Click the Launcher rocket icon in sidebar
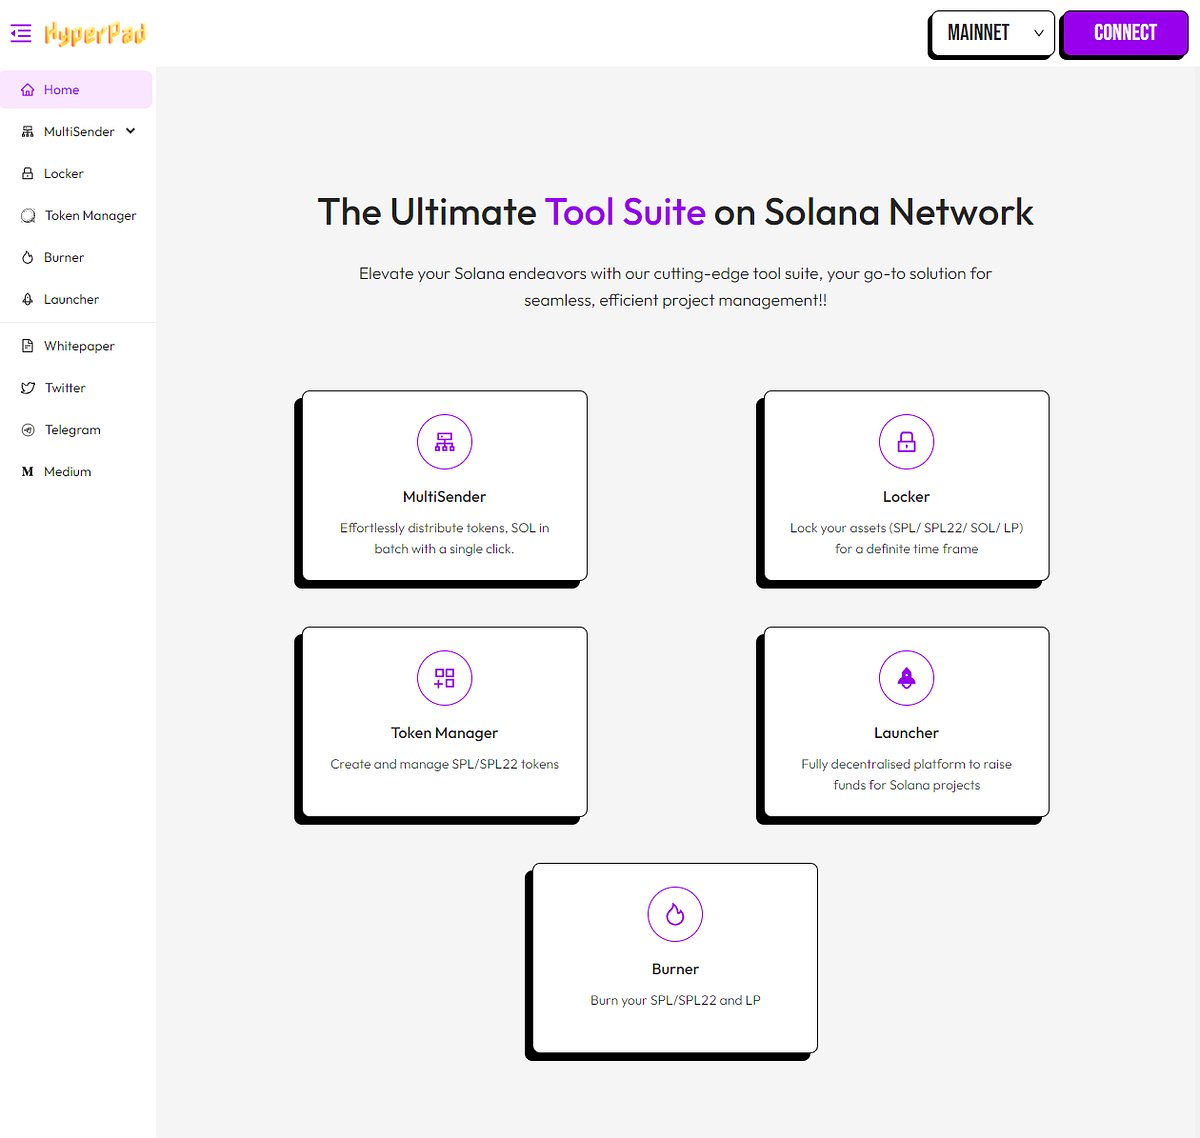This screenshot has width=1200, height=1138. pyautogui.click(x=28, y=300)
